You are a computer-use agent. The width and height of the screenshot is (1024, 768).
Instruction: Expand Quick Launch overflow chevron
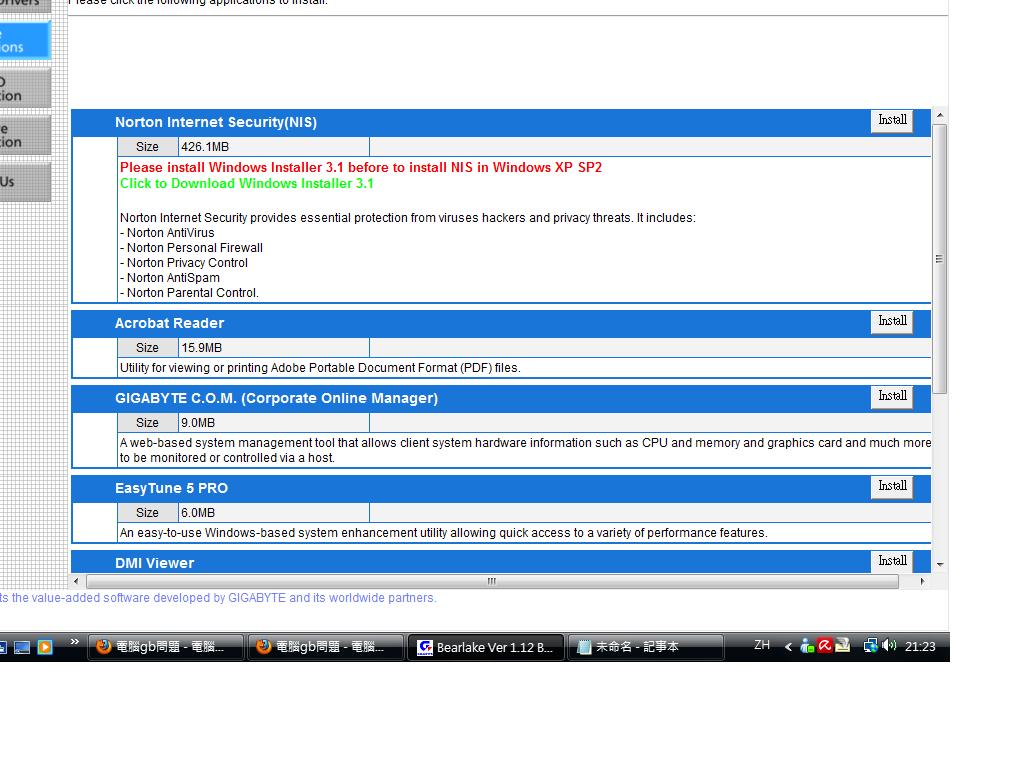tap(74, 642)
